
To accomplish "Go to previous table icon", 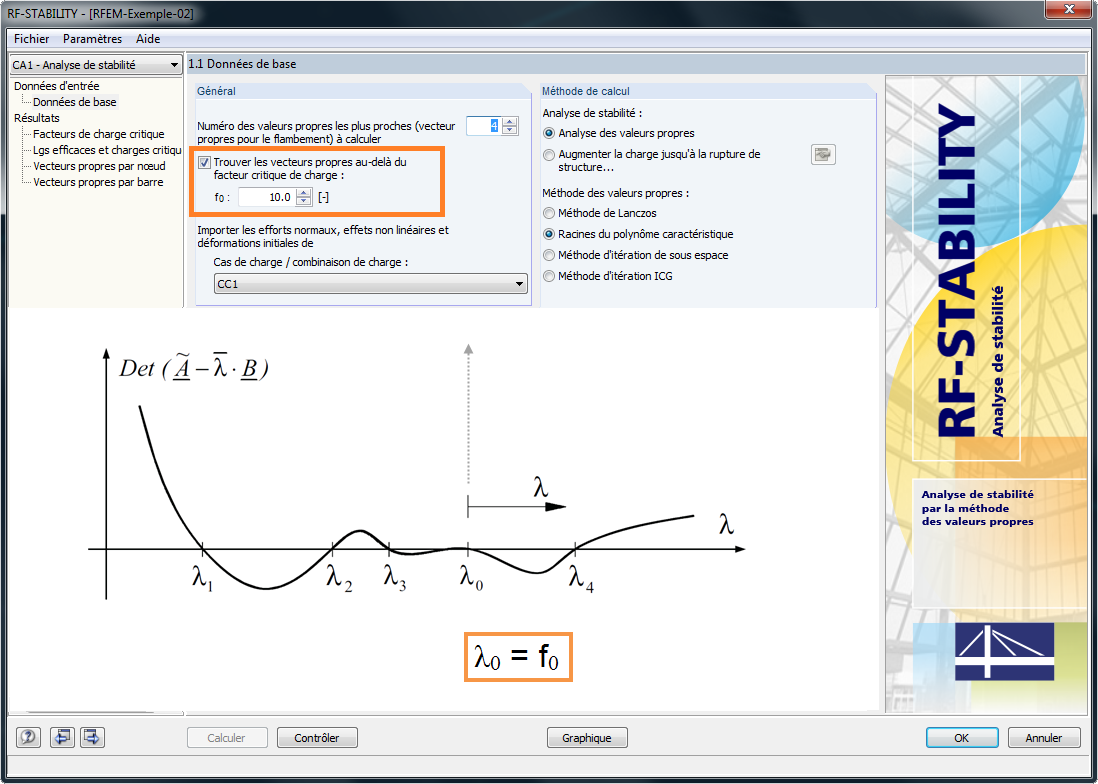I will 62,737.
